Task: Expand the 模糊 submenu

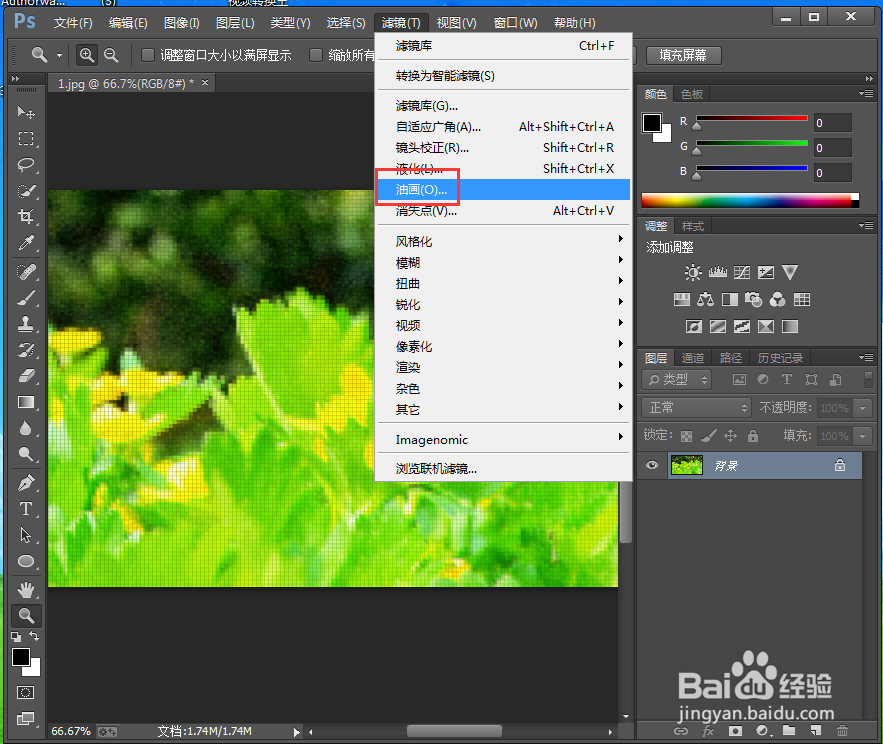Action: pos(503,262)
